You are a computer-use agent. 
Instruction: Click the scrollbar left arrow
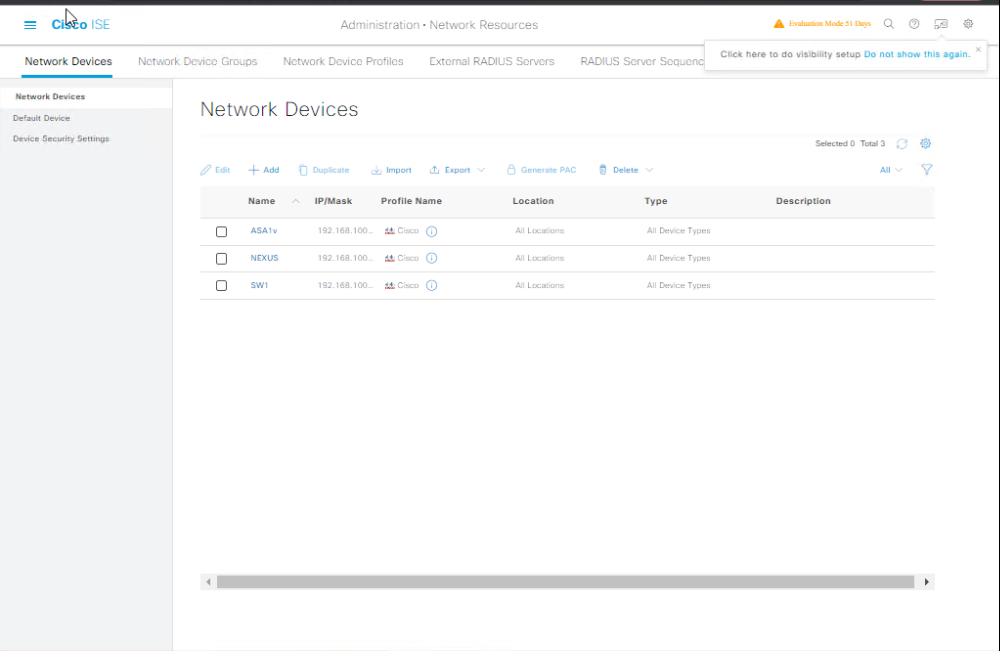coord(208,582)
